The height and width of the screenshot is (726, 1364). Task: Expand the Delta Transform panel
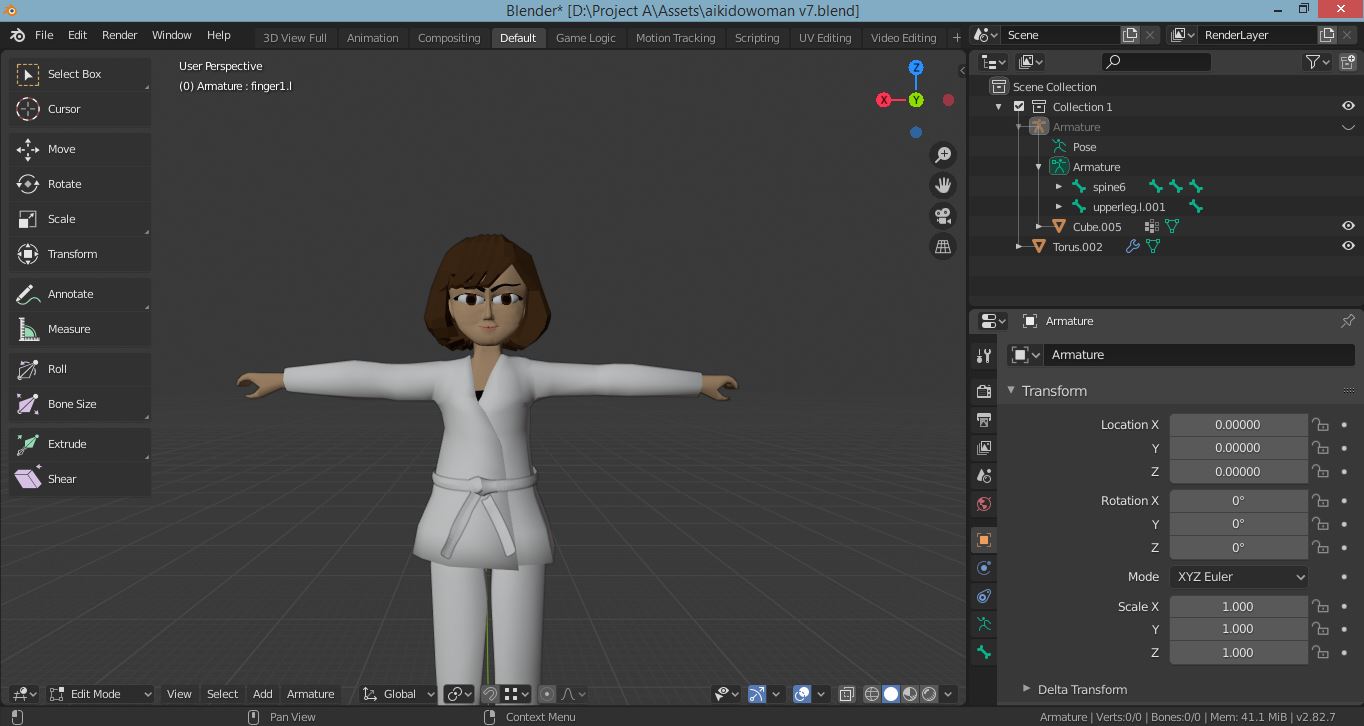[1026, 689]
